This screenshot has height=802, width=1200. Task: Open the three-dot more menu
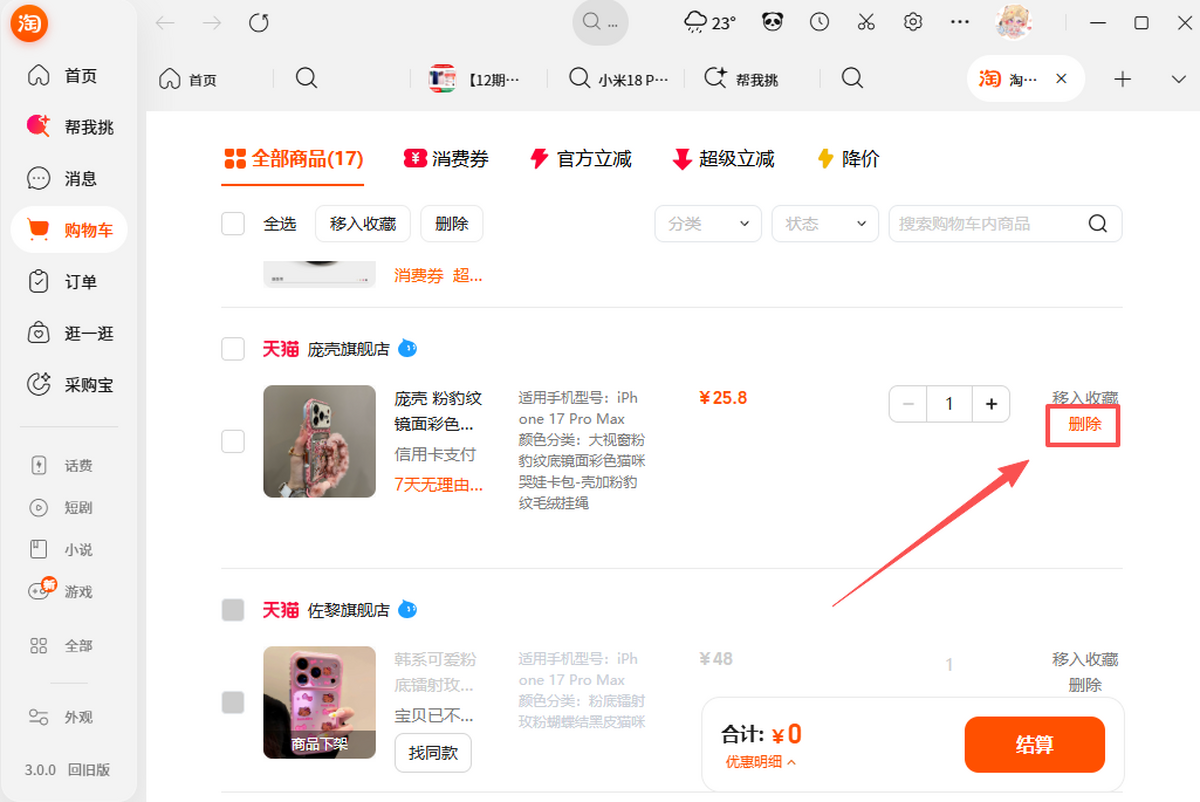coord(960,22)
